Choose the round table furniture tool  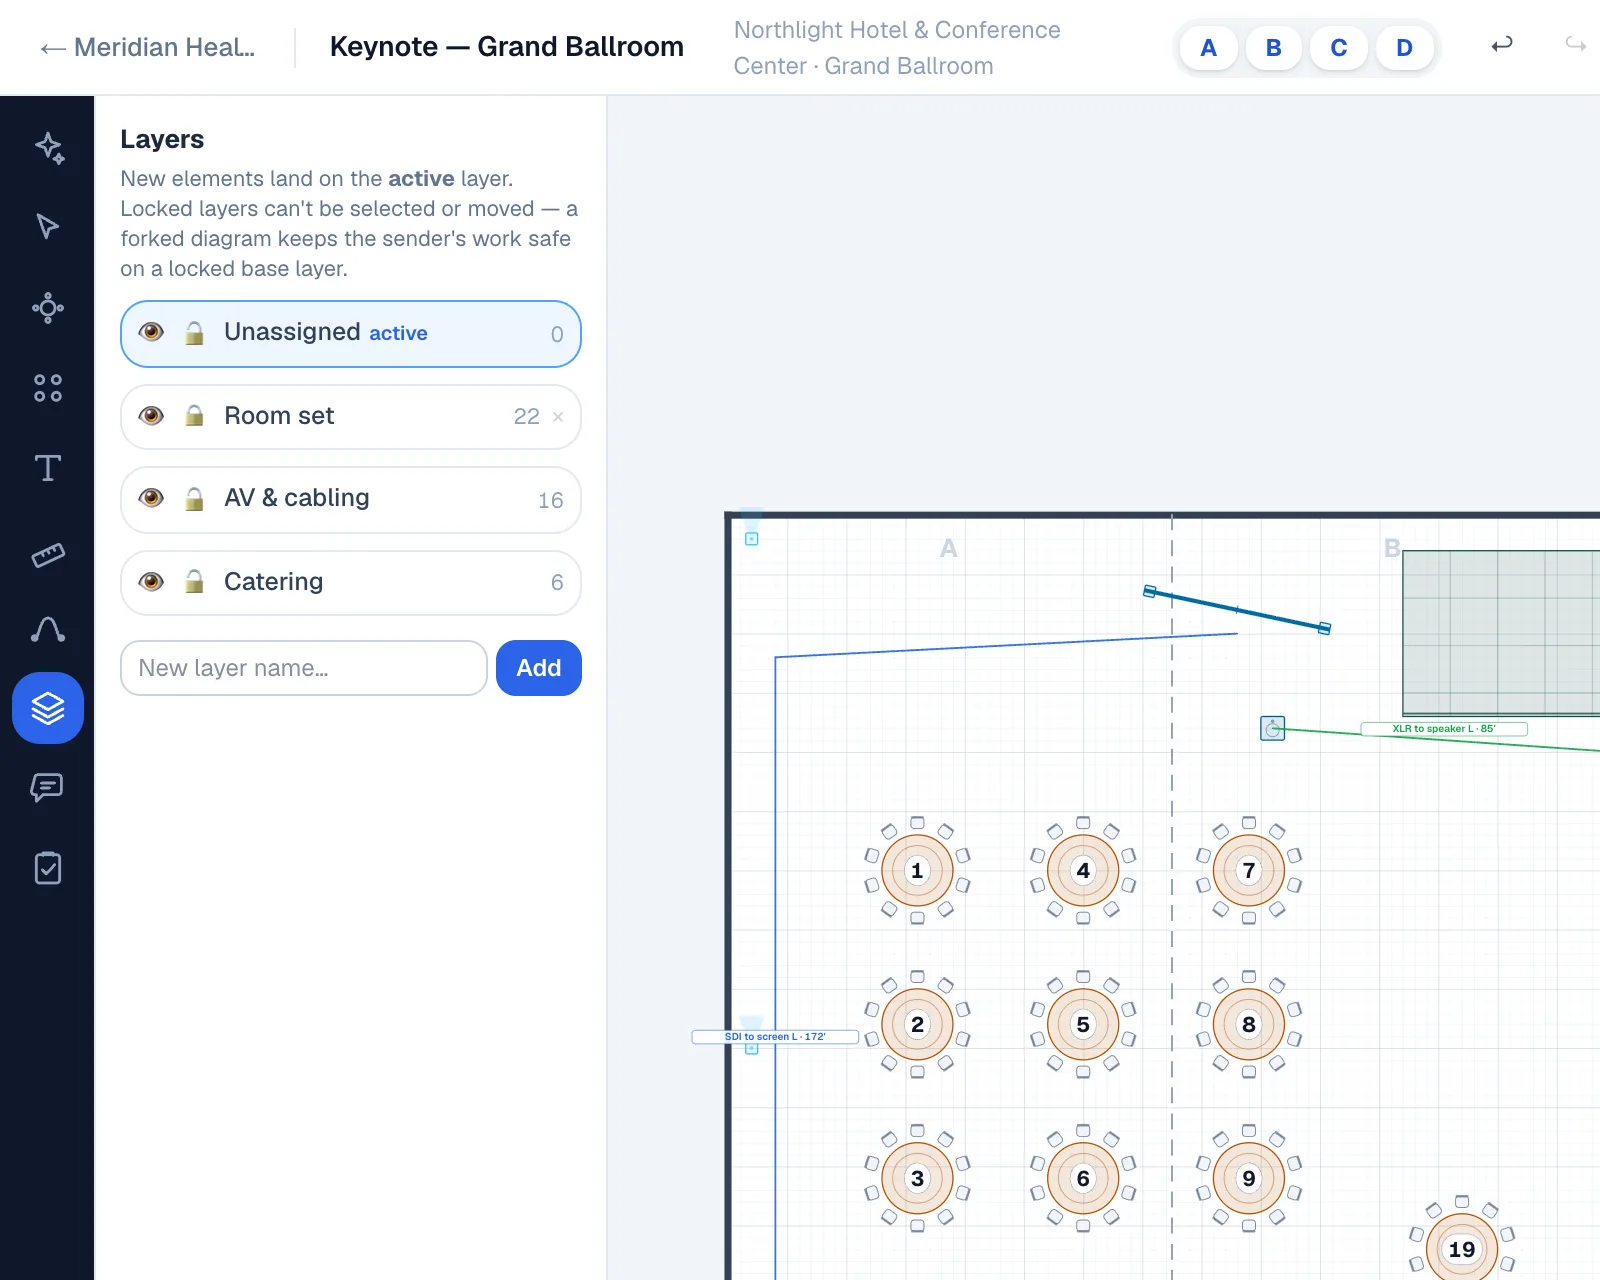coord(48,307)
